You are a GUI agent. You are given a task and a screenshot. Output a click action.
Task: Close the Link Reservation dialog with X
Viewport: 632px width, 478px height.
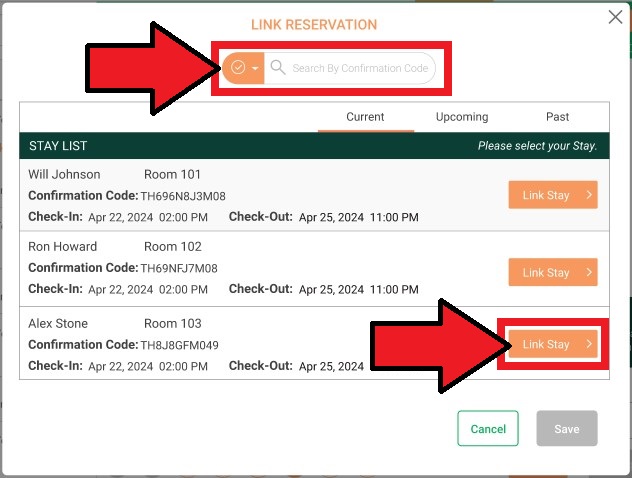pos(615,17)
